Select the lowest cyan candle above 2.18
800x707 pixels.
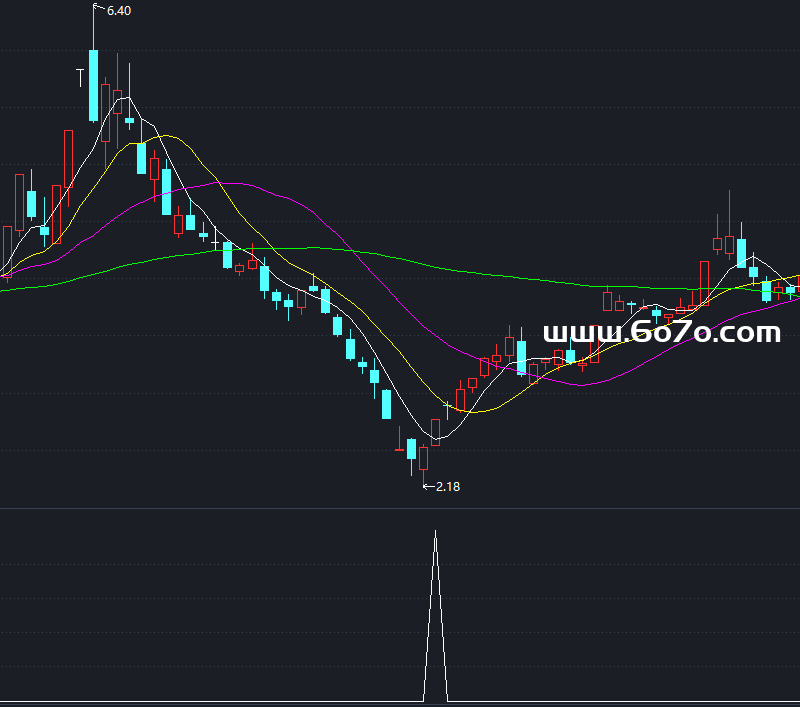(x=411, y=449)
